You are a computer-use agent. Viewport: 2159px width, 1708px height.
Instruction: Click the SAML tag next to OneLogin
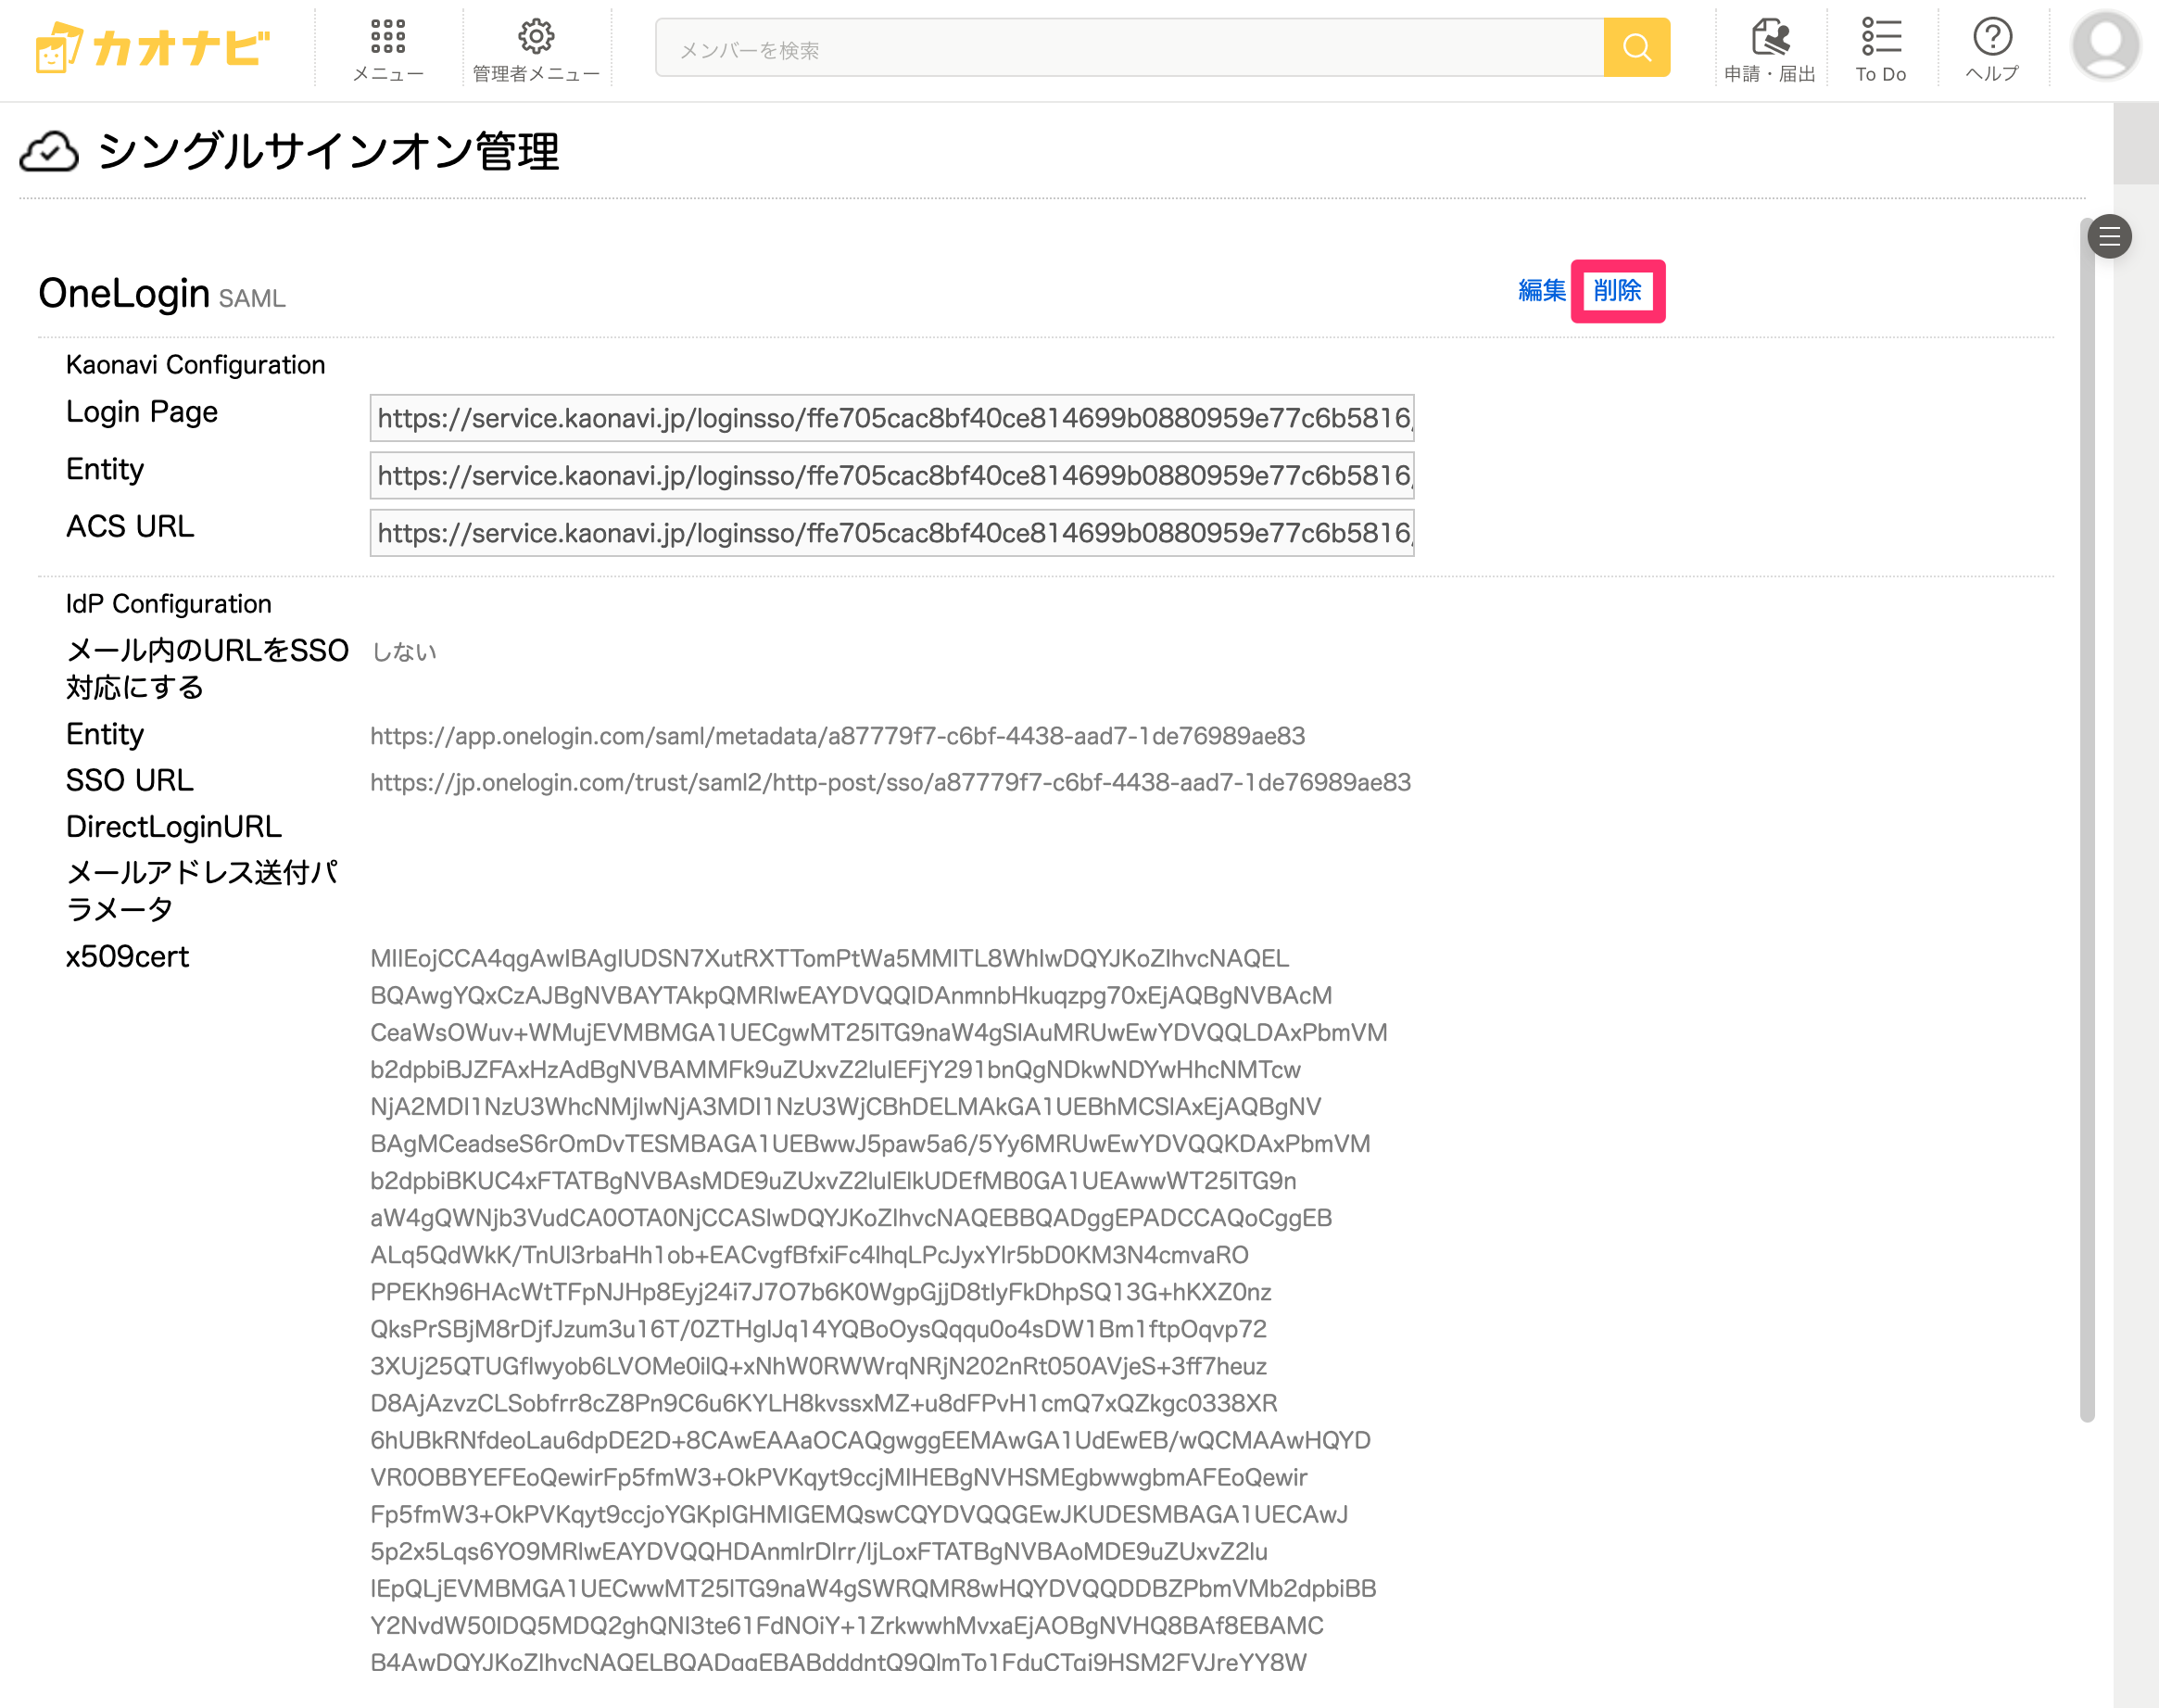pos(252,298)
